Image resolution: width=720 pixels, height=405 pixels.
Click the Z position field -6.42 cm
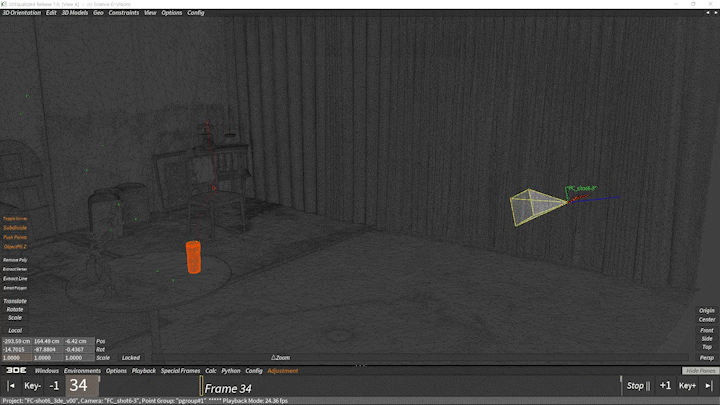[x=78, y=341]
